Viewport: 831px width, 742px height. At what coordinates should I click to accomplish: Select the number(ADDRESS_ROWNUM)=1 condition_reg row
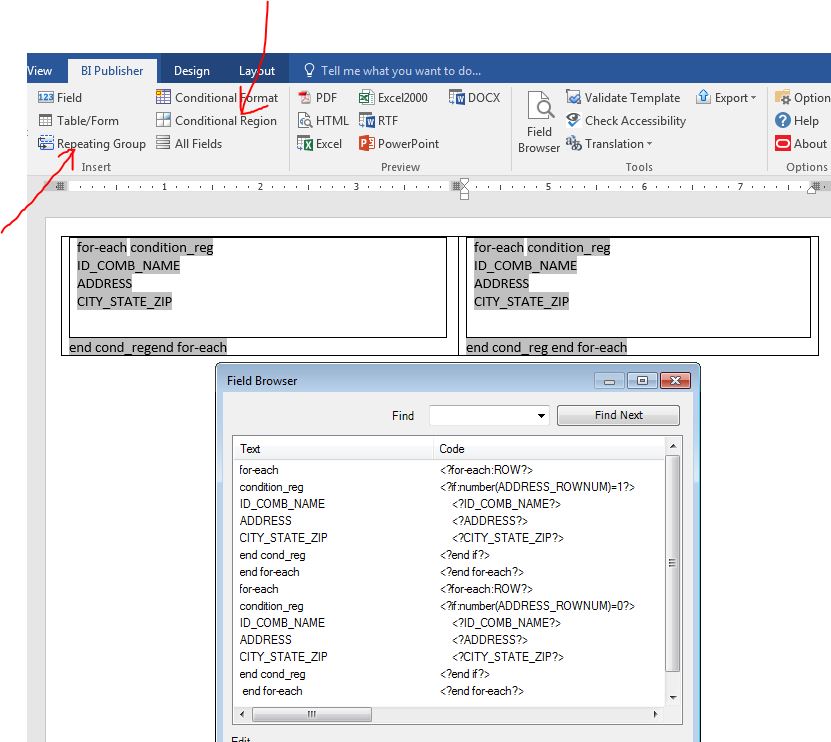(448, 487)
